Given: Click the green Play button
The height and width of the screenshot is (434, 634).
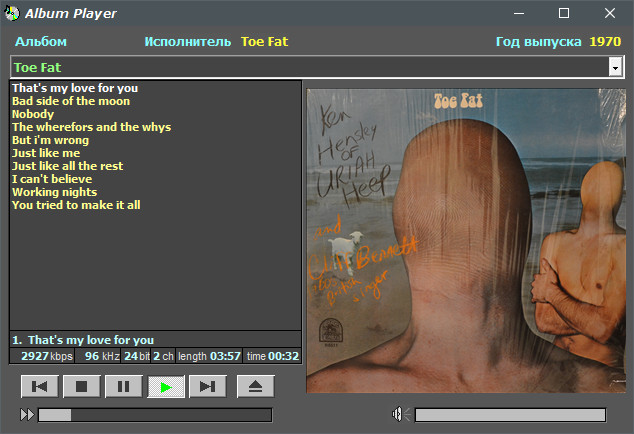Looking at the screenshot, I should point(166,387).
